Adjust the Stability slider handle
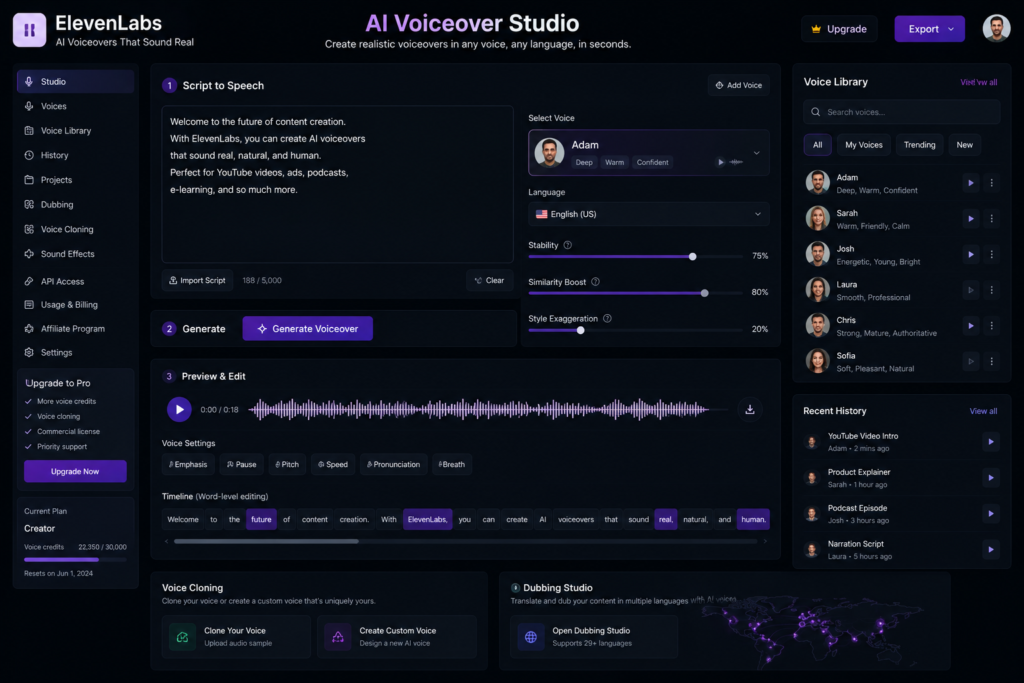 click(x=692, y=257)
